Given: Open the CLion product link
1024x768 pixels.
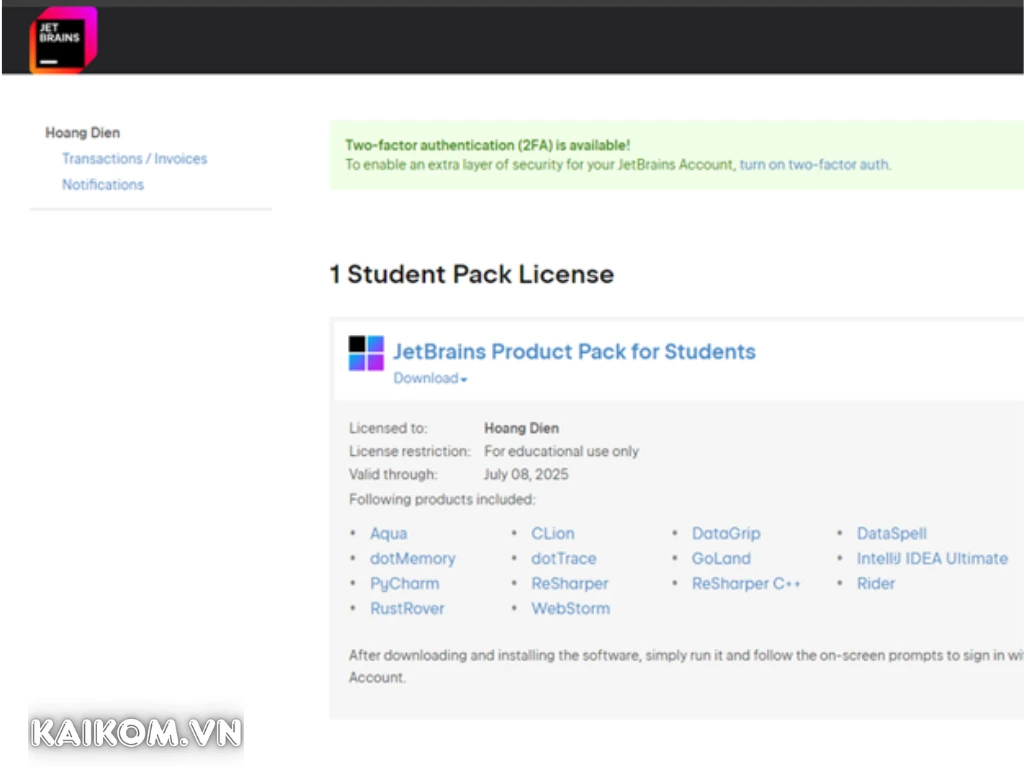Looking at the screenshot, I should [x=553, y=534].
